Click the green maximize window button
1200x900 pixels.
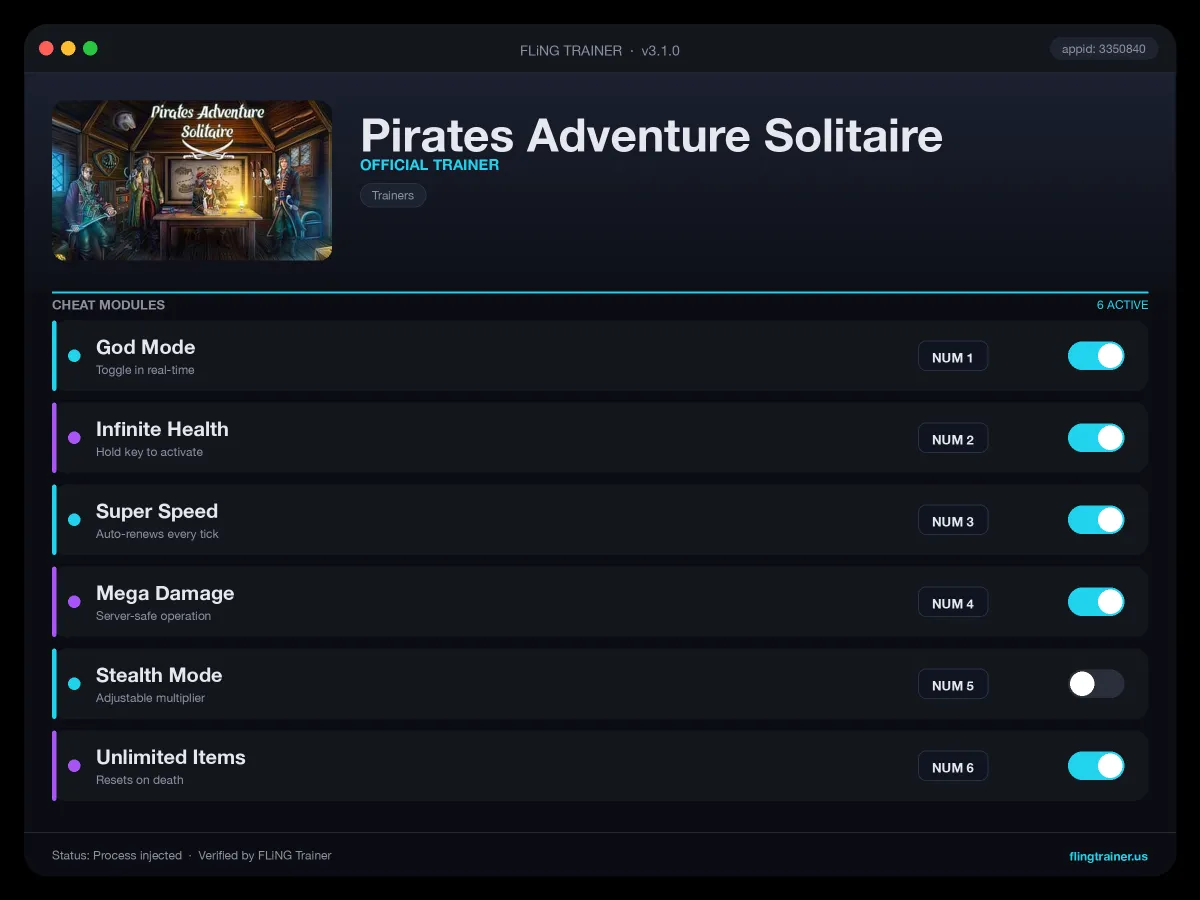(x=90, y=48)
